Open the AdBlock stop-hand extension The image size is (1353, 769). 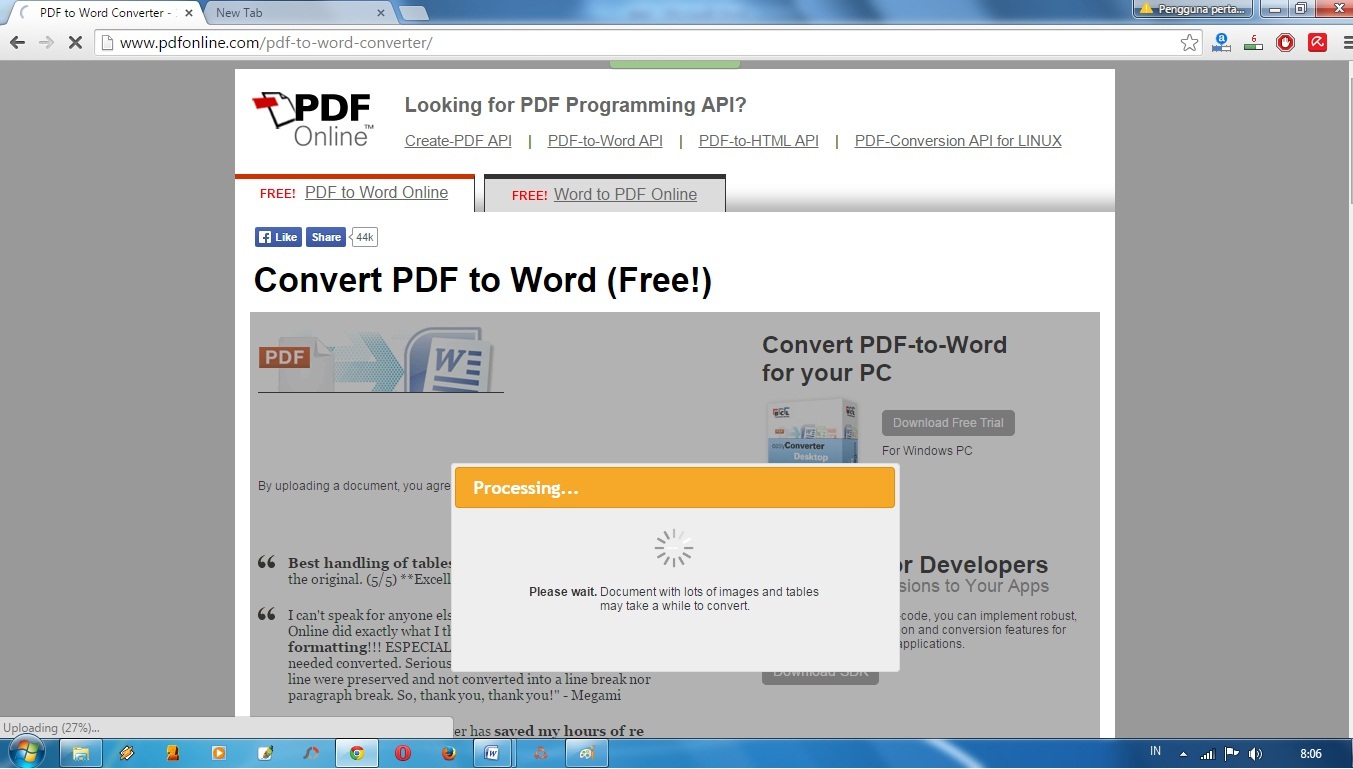tap(1286, 43)
